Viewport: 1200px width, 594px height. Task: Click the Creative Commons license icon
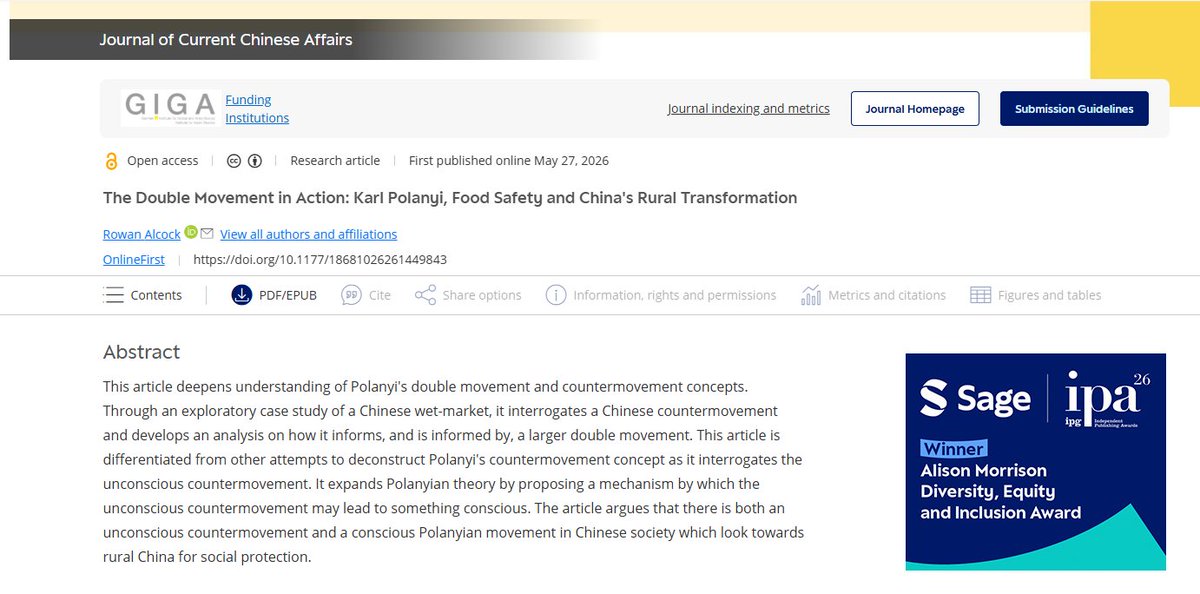coord(234,161)
